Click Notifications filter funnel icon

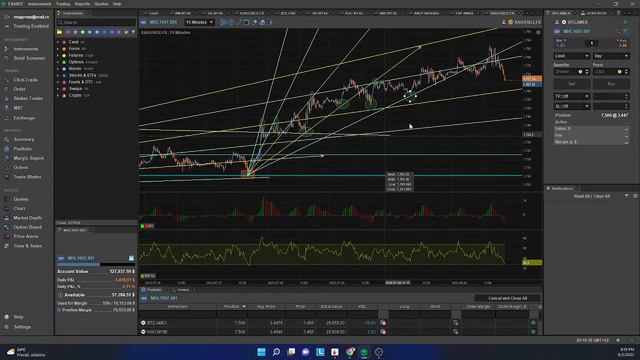click(x=627, y=196)
